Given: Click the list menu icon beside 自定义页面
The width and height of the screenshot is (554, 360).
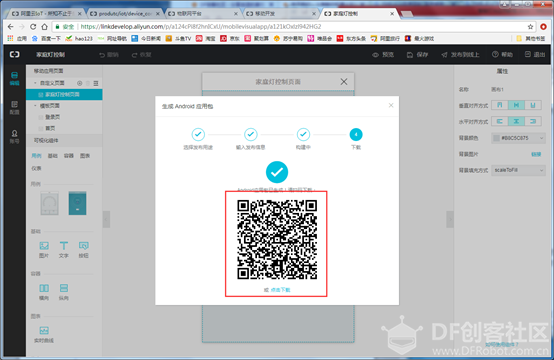Looking at the screenshot, I should pyautogui.click(x=96, y=83).
